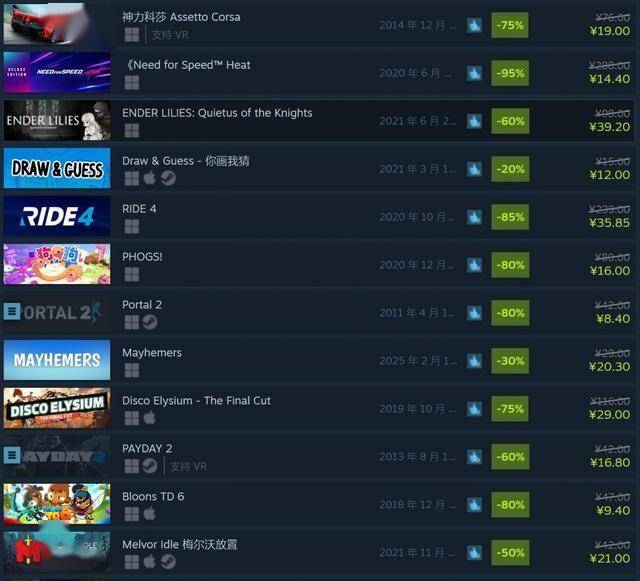Click the -30% discount badge for Mayhemers

(510, 361)
